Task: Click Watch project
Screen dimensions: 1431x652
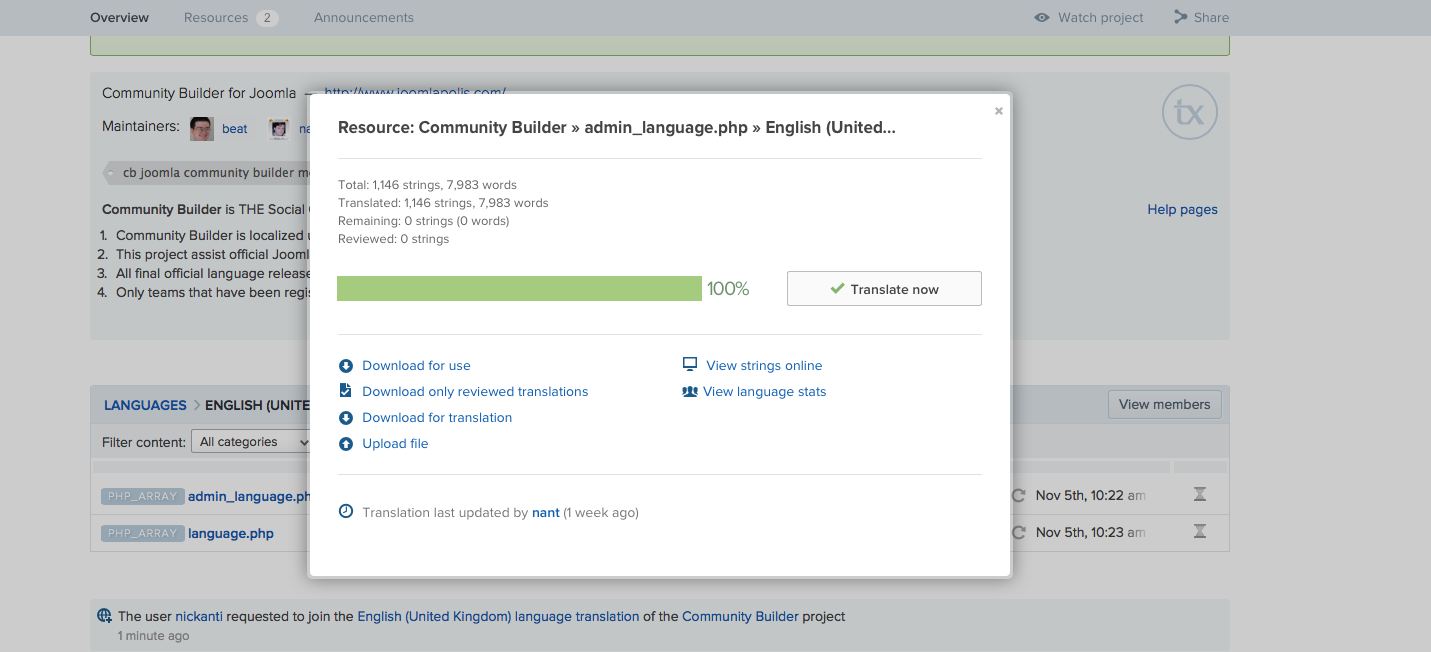Action: click(1101, 17)
